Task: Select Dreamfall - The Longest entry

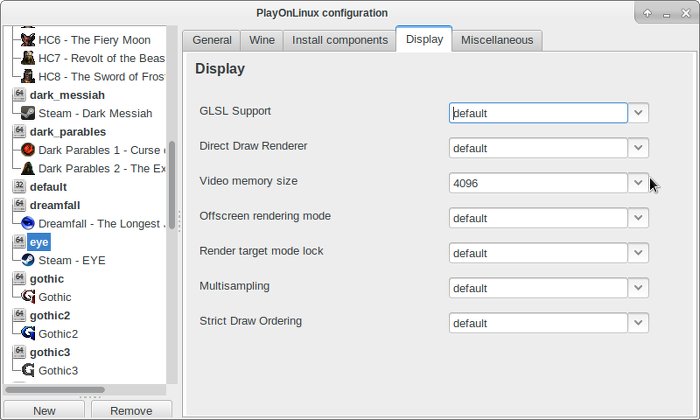Action: tap(102, 224)
